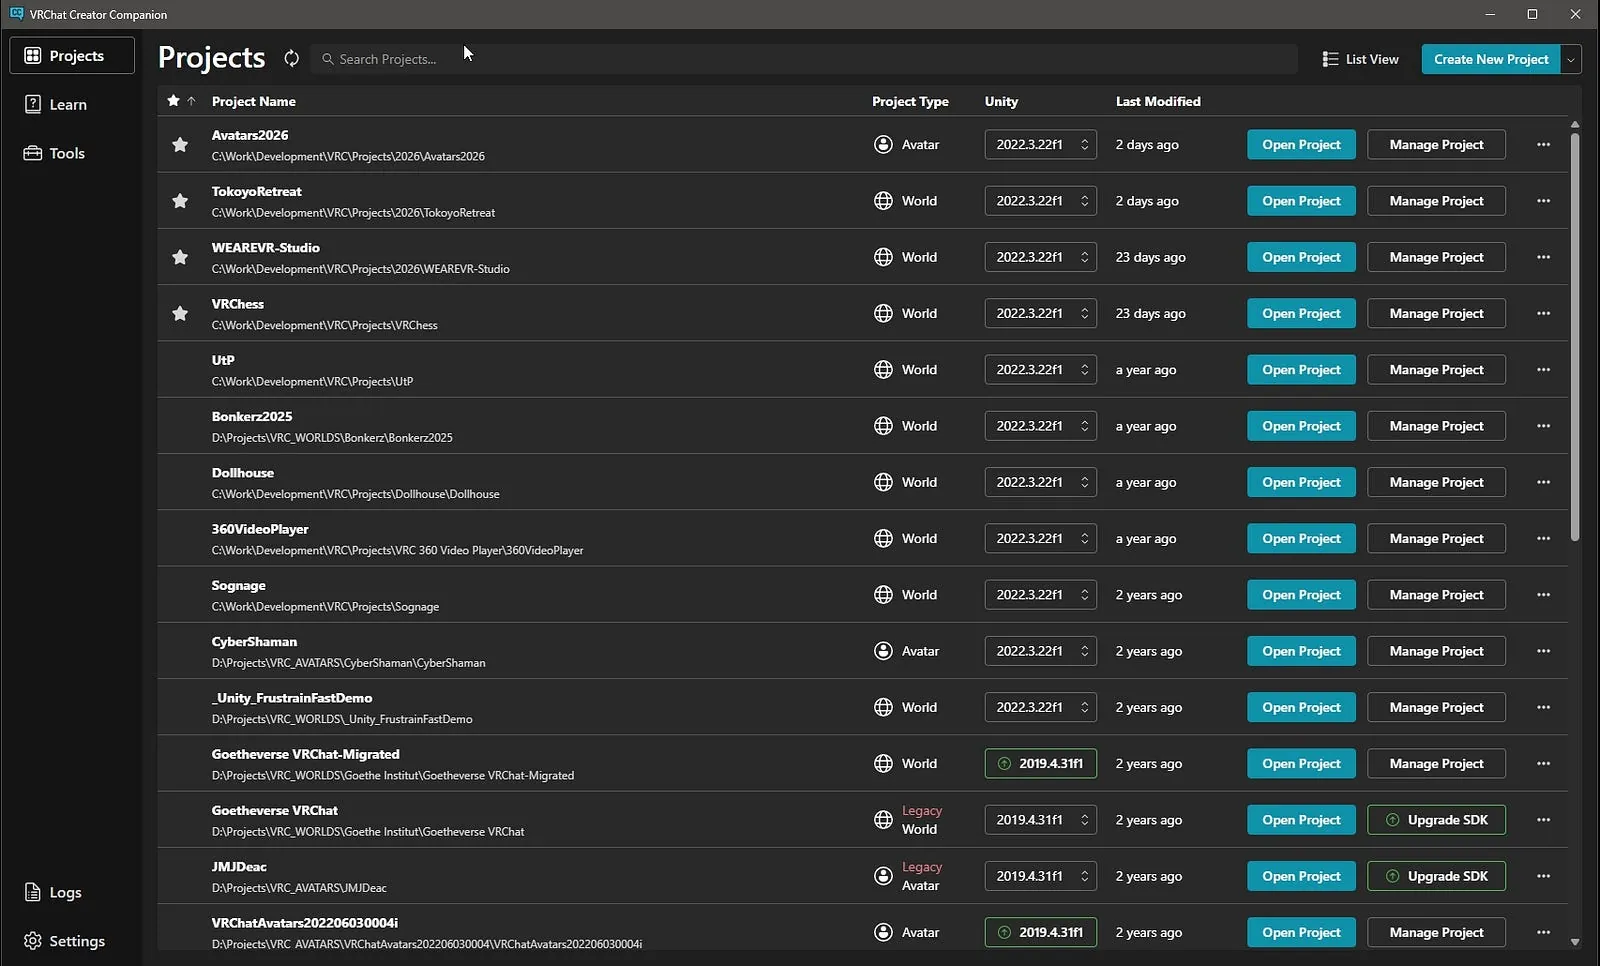Click the VRChat Creator Companion app icon
This screenshot has width=1600, height=966.
(16, 14)
